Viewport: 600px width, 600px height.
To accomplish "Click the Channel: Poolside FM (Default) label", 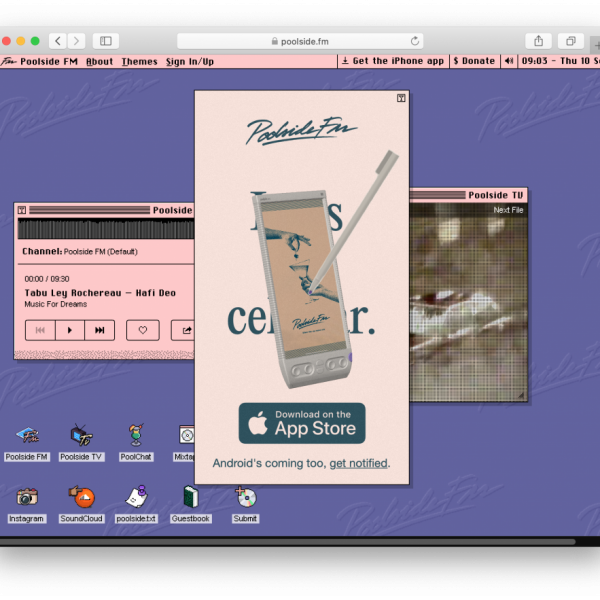I will point(80,251).
